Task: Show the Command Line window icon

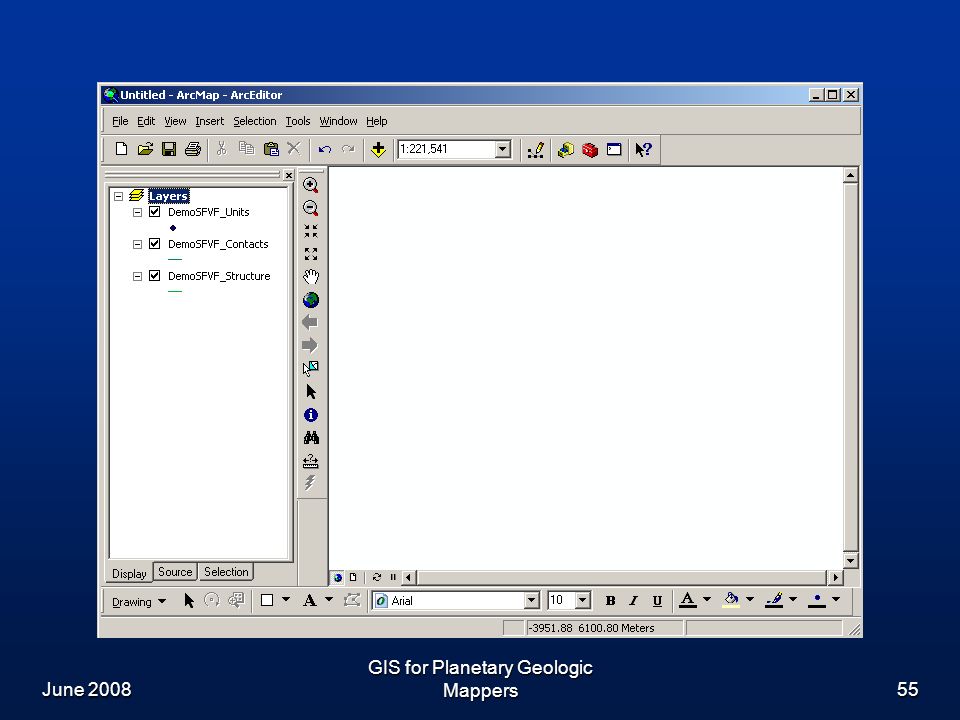Action: pyautogui.click(x=614, y=149)
